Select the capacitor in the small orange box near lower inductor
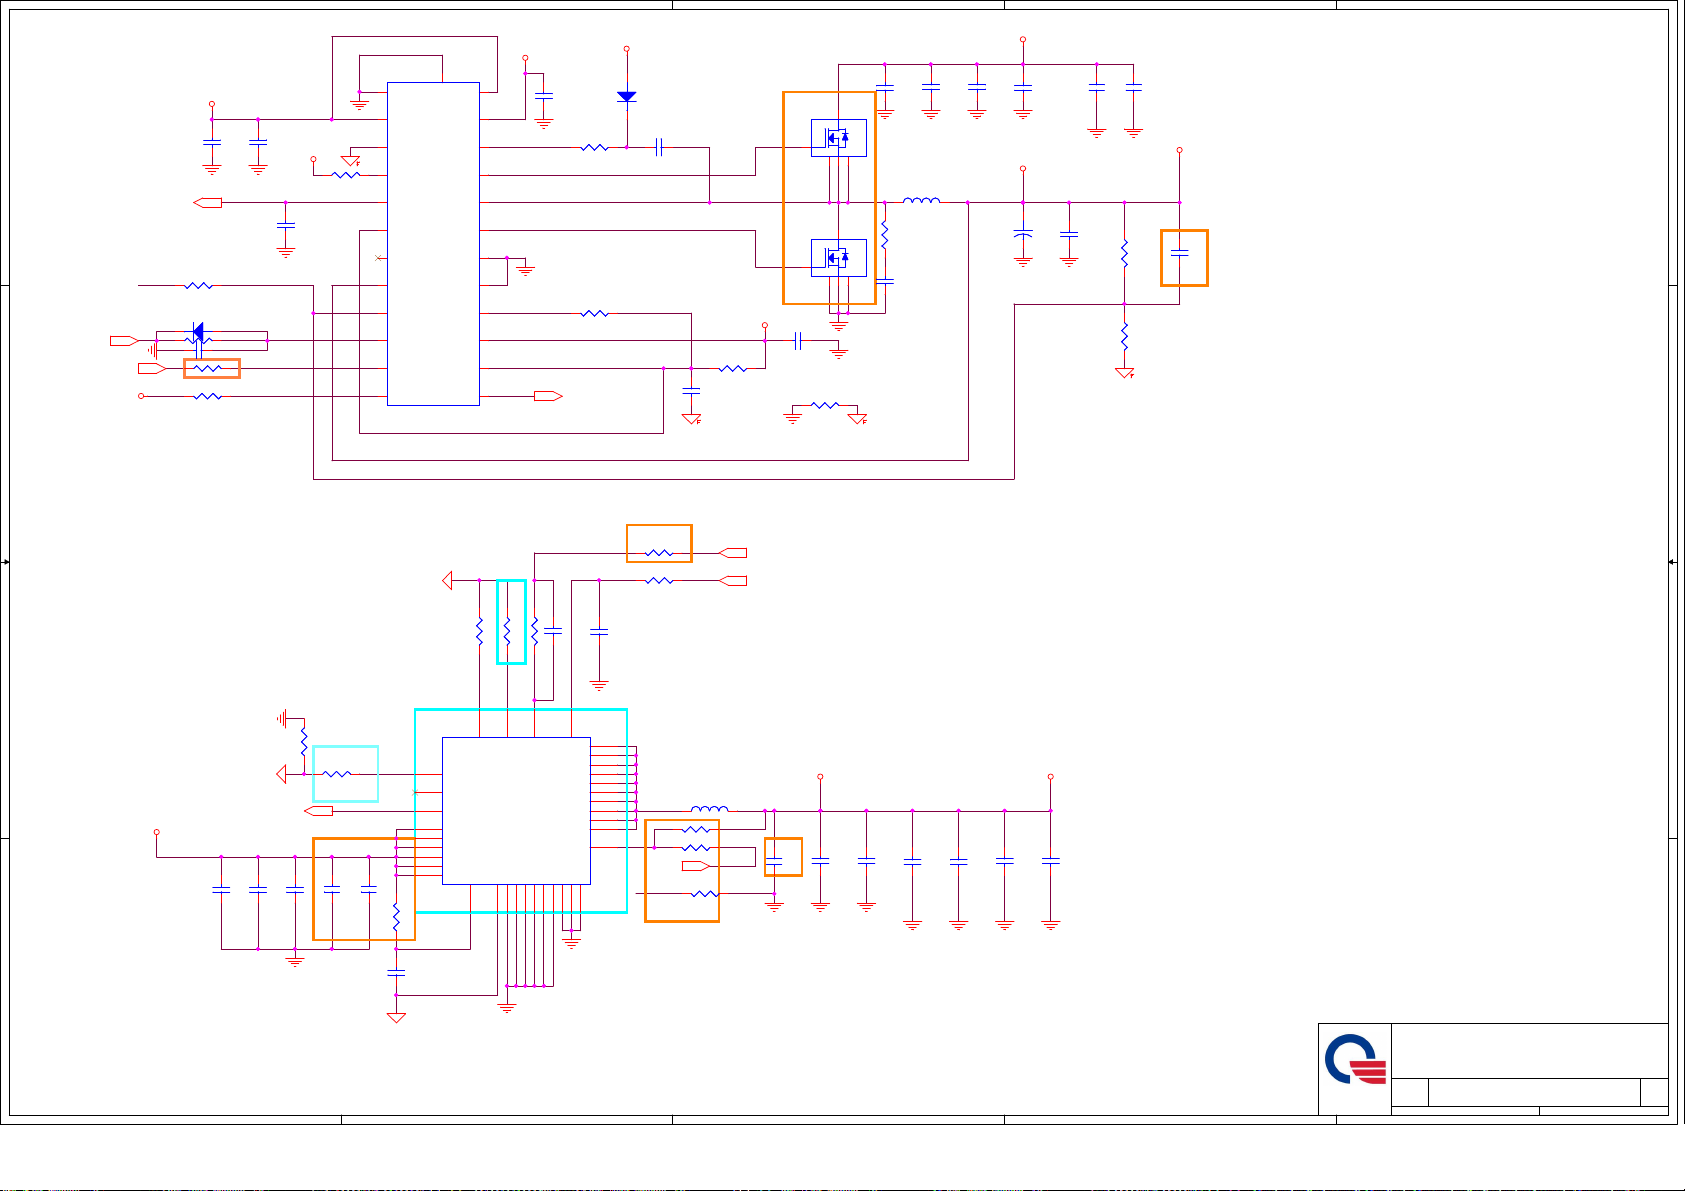 point(774,859)
